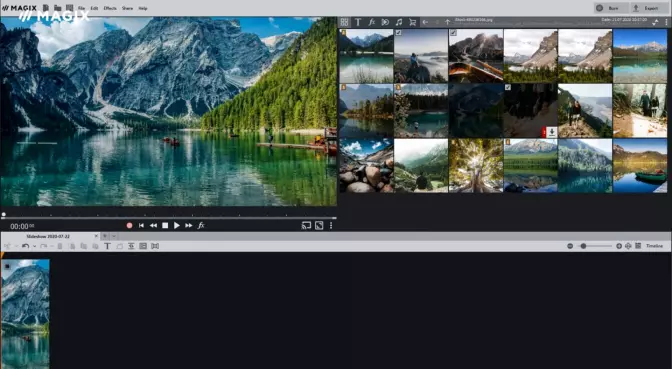Click the cast to screen icon
The height and width of the screenshot is (369, 672).
[x=306, y=225]
